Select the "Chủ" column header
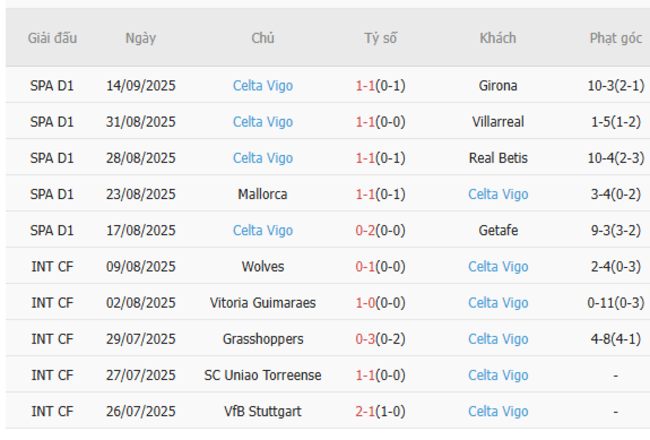 [x=263, y=38]
